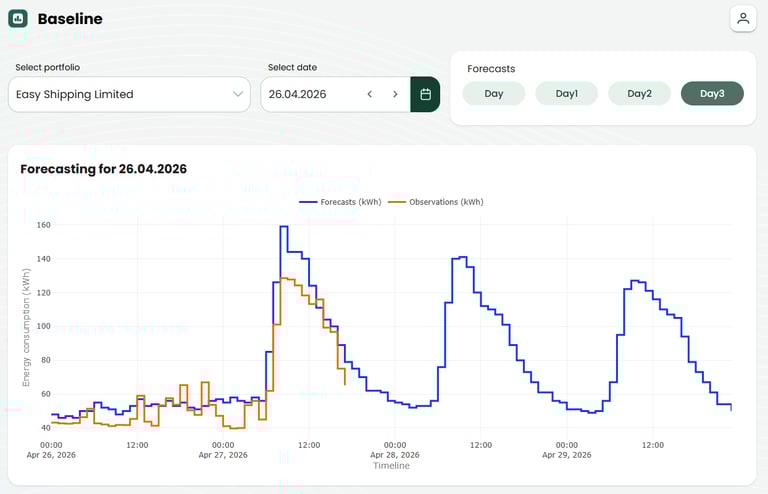Click the Energy consumption (kWh) axis title
This screenshot has height=494, width=768.
pos(27,326)
